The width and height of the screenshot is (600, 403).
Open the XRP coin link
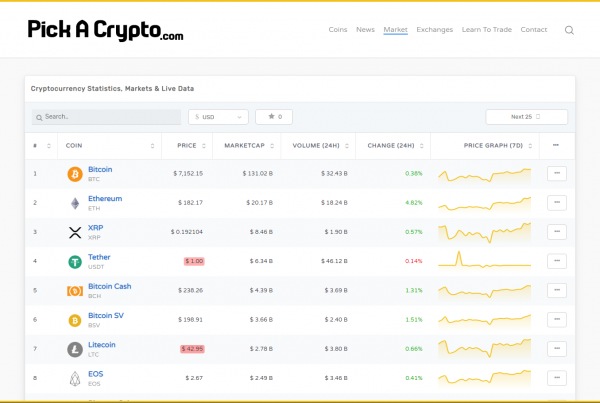coord(96,228)
